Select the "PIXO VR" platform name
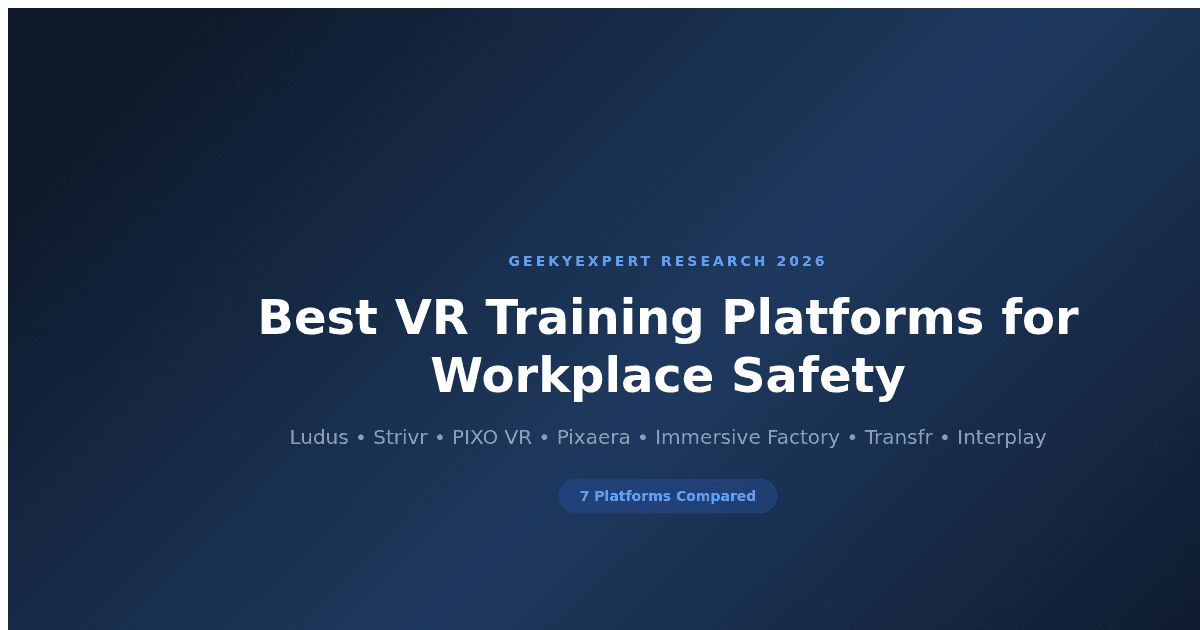Screen dimensions: 1200x630 pyautogui.click(x=492, y=437)
